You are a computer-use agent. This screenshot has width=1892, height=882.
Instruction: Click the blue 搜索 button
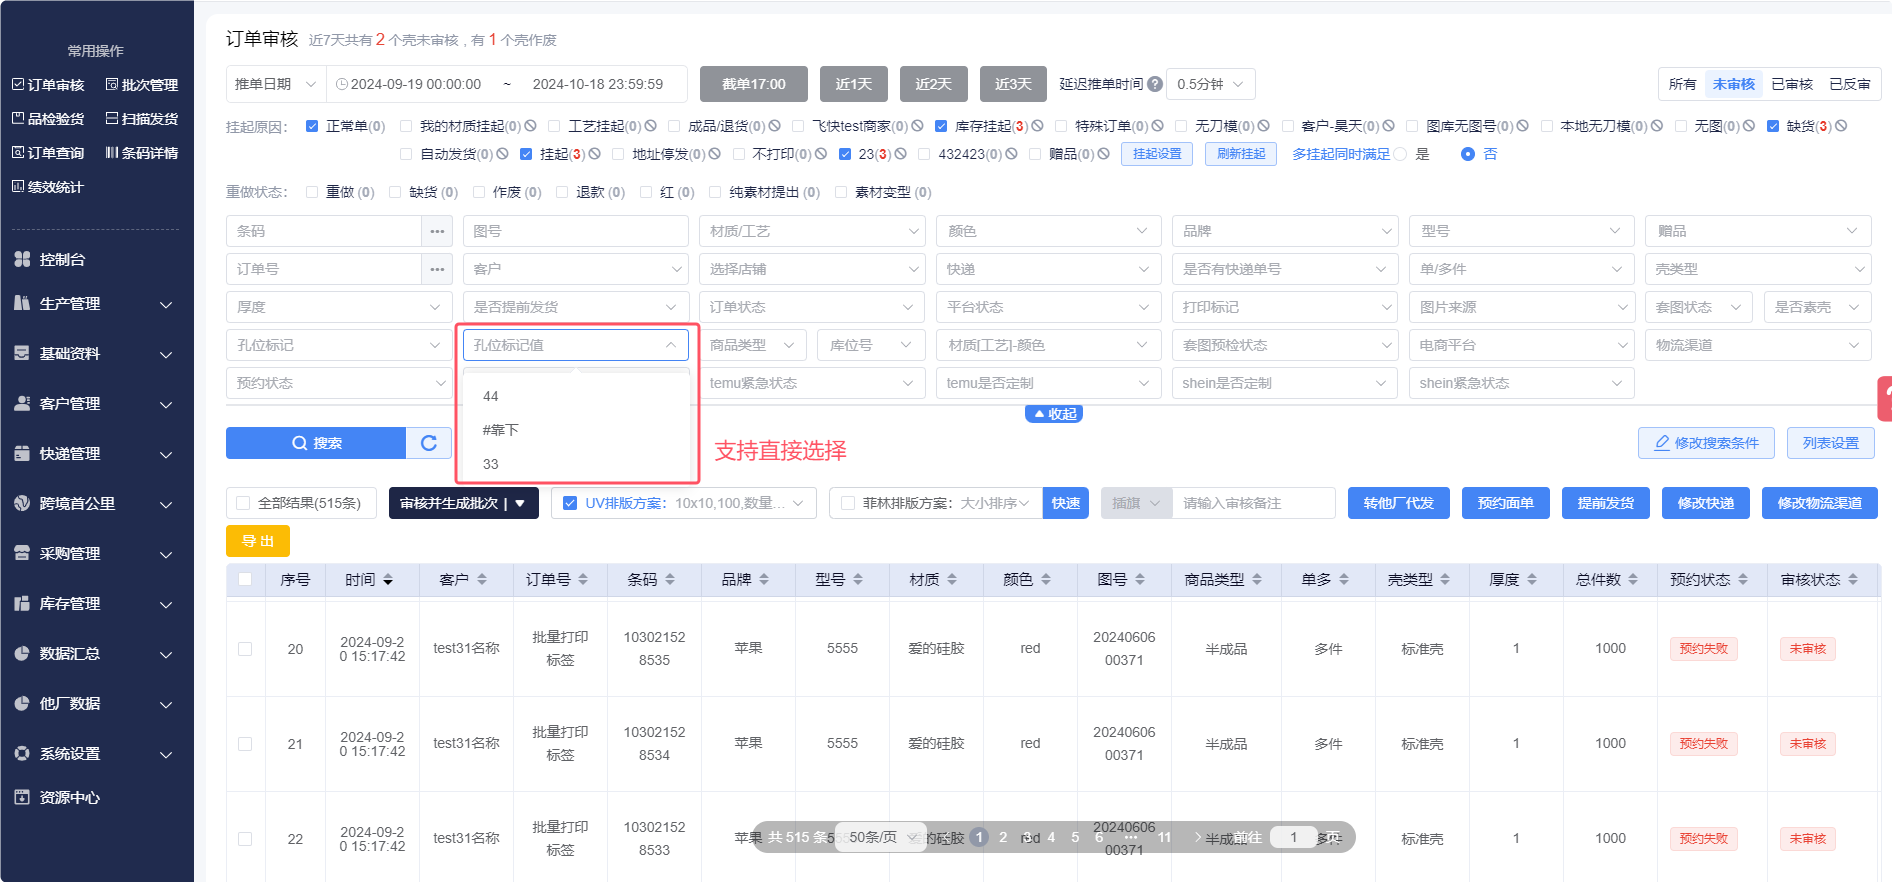pos(316,443)
